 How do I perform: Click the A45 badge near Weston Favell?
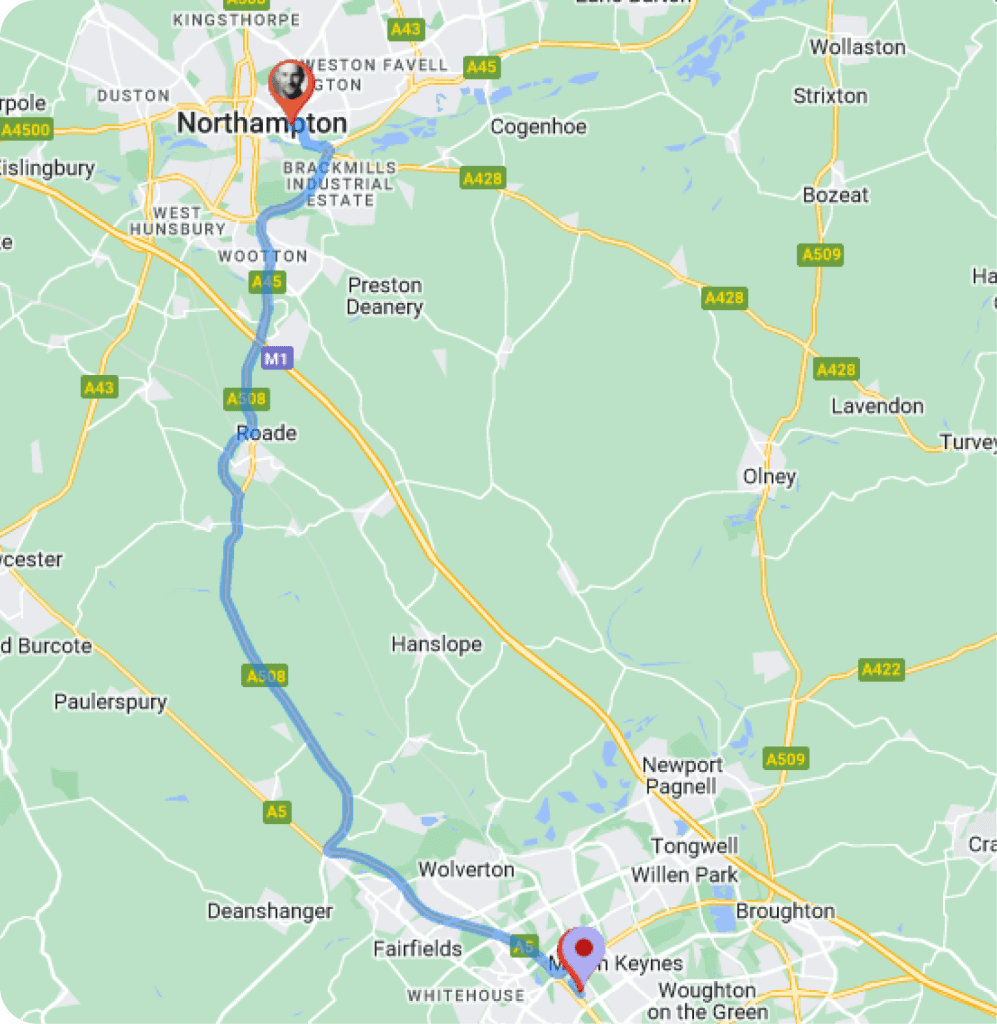pos(482,67)
